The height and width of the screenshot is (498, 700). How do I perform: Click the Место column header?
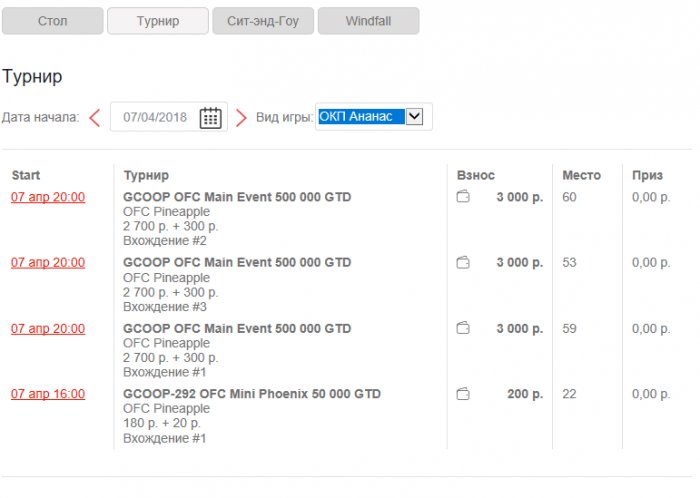(x=581, y=175)
